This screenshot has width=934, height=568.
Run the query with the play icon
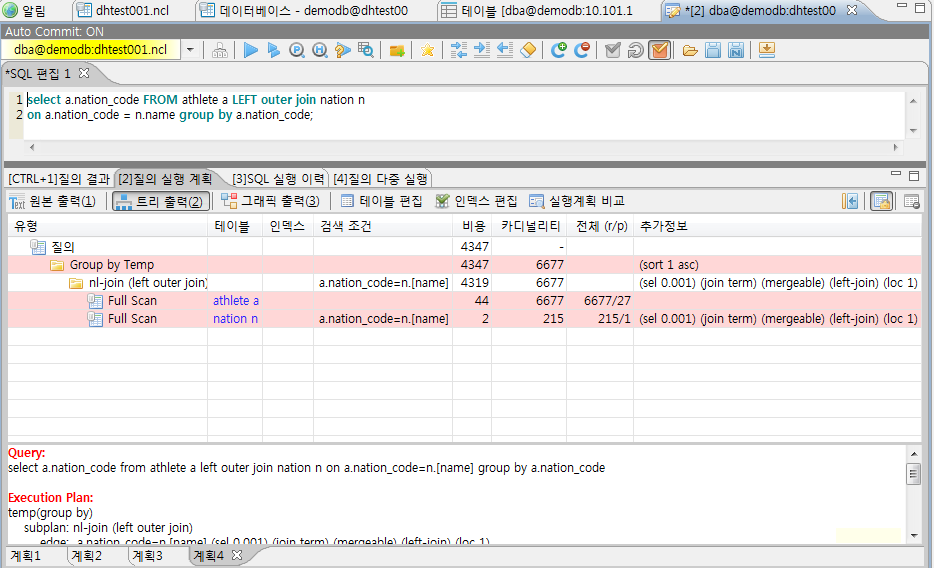250,50
